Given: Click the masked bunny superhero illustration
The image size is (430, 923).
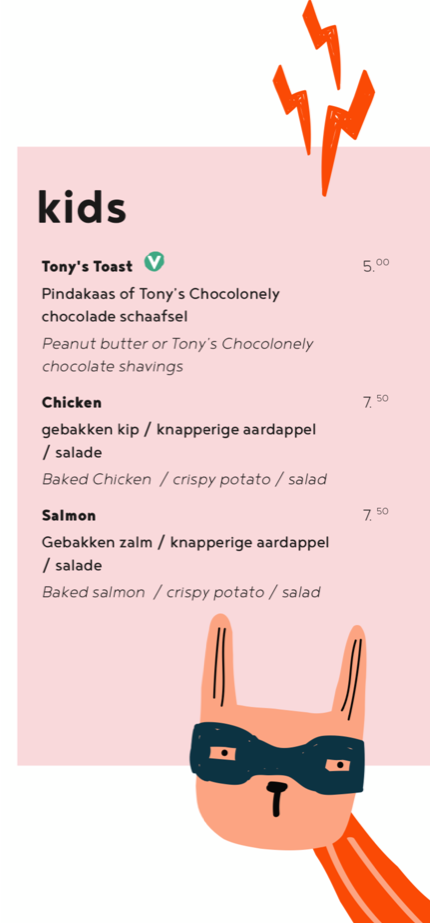Looking at the screenshot, I should coord(306,765).
